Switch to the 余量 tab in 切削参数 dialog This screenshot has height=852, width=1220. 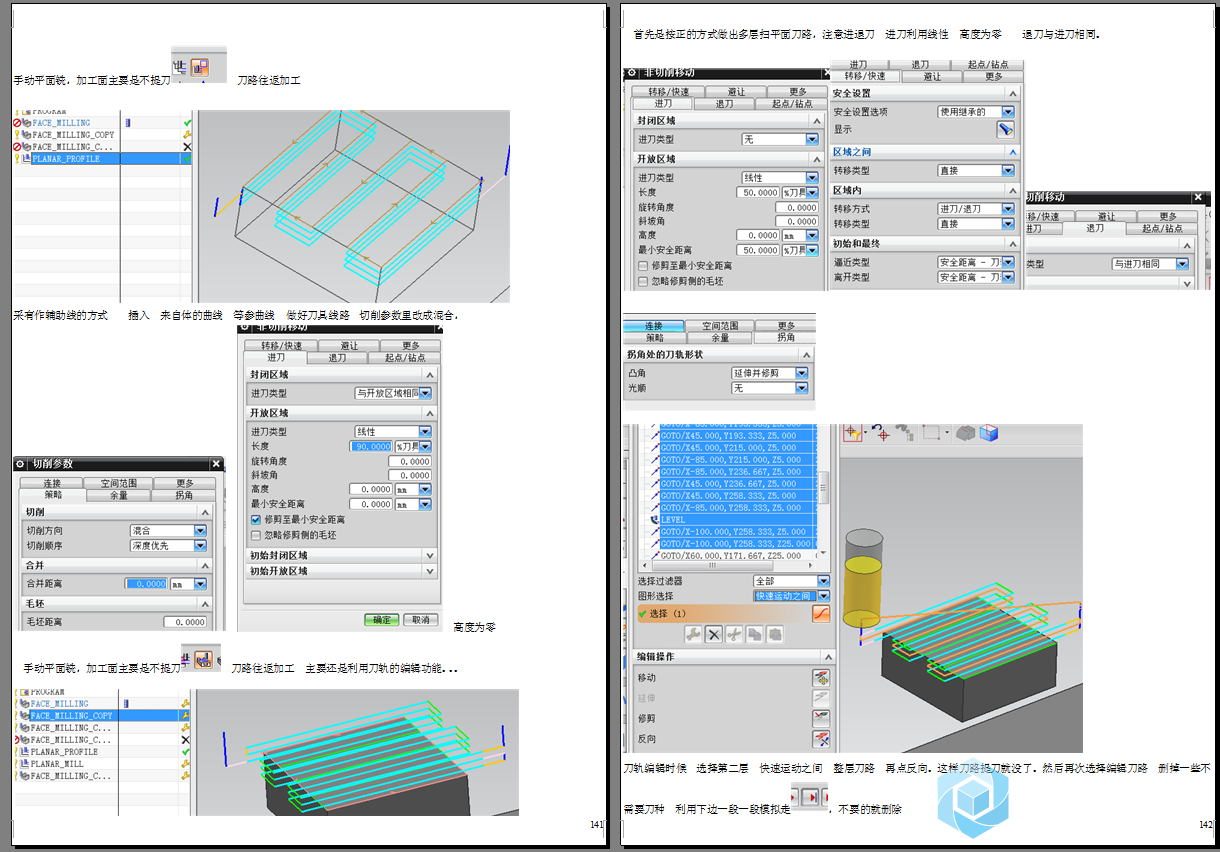tap(119, 495)
